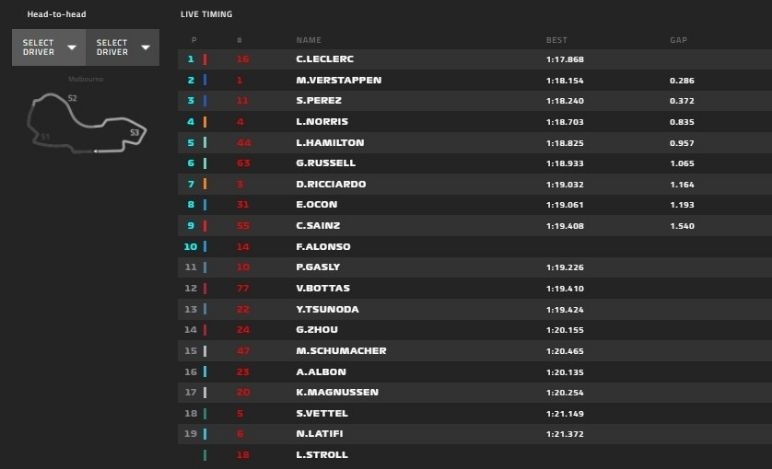
Task: Select C.Leclerc driver name
Action: 327,59
